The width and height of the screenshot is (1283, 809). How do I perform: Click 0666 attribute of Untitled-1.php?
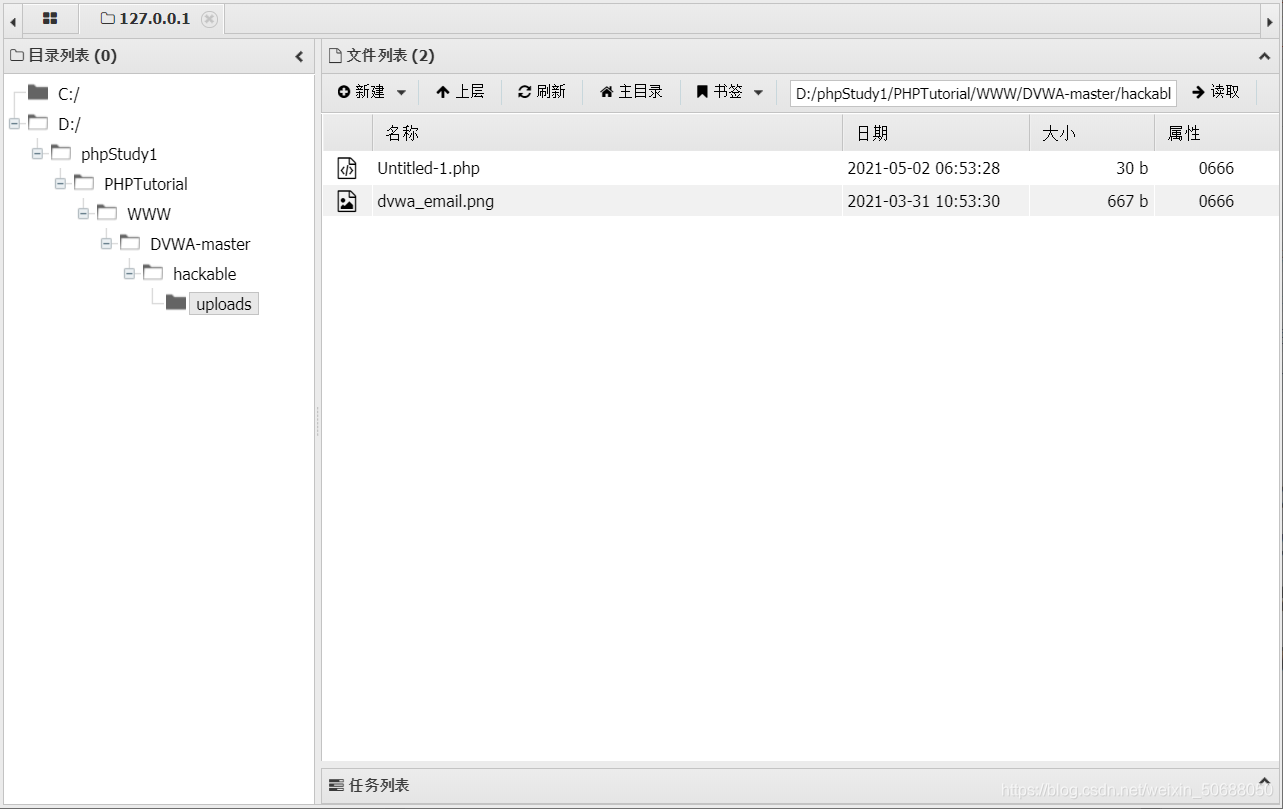click(x=1216, y=169)
